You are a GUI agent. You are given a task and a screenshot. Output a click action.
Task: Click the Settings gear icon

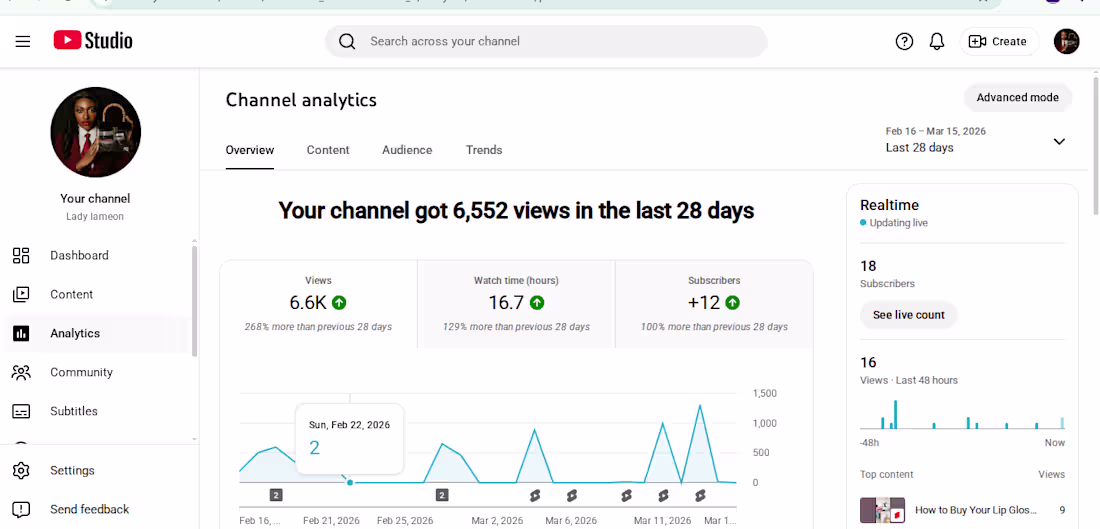pyautogui.click(x=21, y=470)
